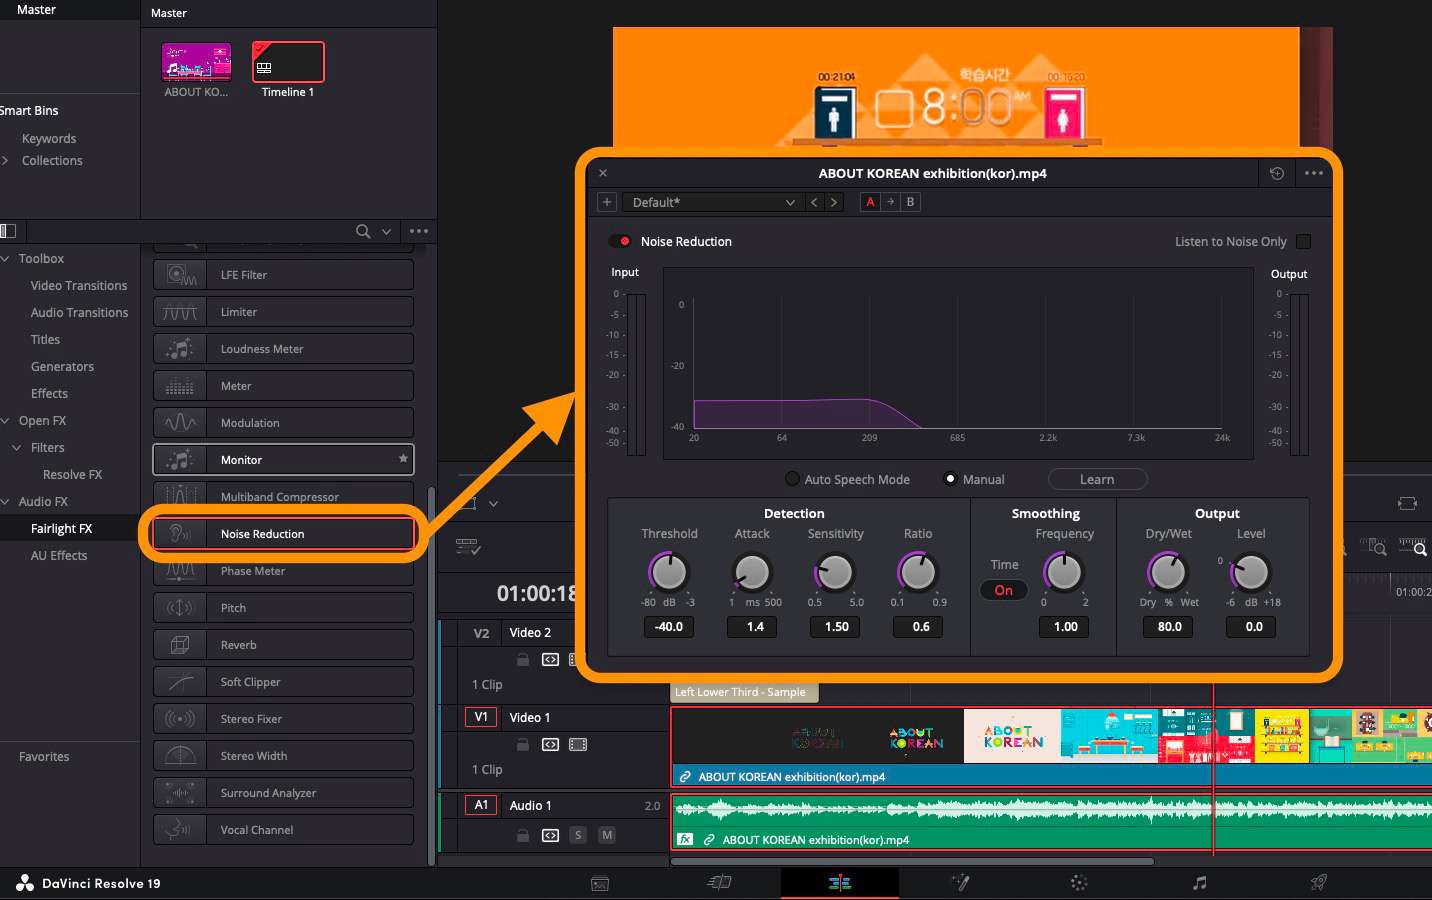The width and height of the screenshot is (1432, 900).
Task: Click the Pitch effect icon
Action: click(180, 608)
